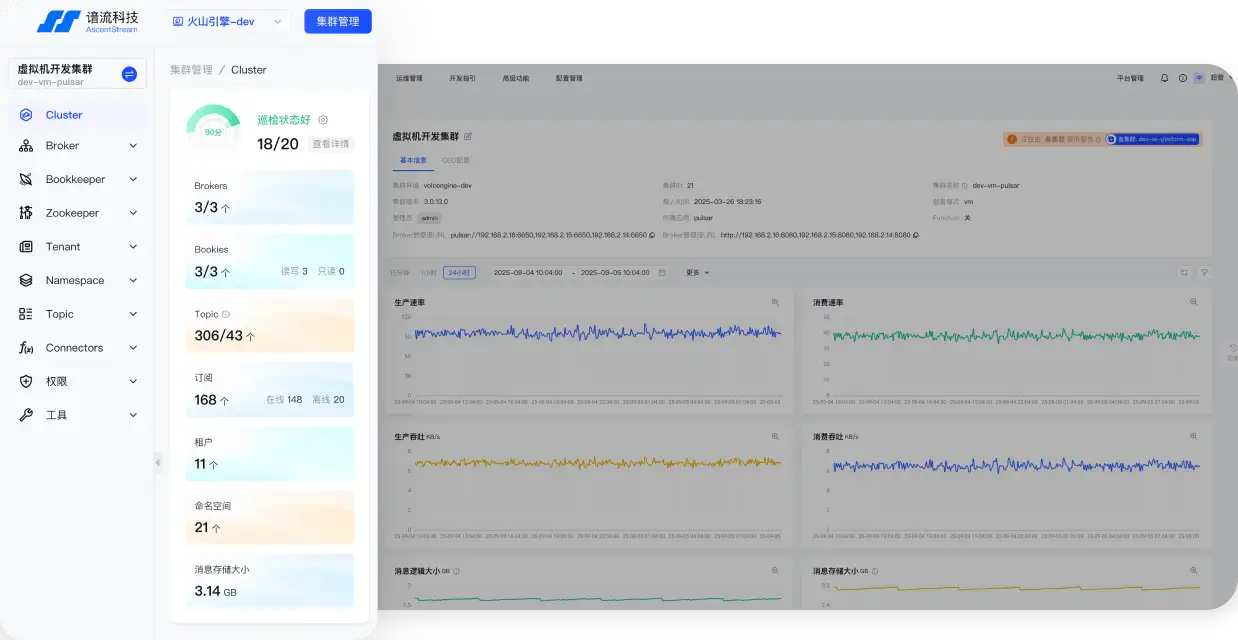Click the notification bell icon
The width and height of the screenshot is (1238, 640).
click(1164, 78)
